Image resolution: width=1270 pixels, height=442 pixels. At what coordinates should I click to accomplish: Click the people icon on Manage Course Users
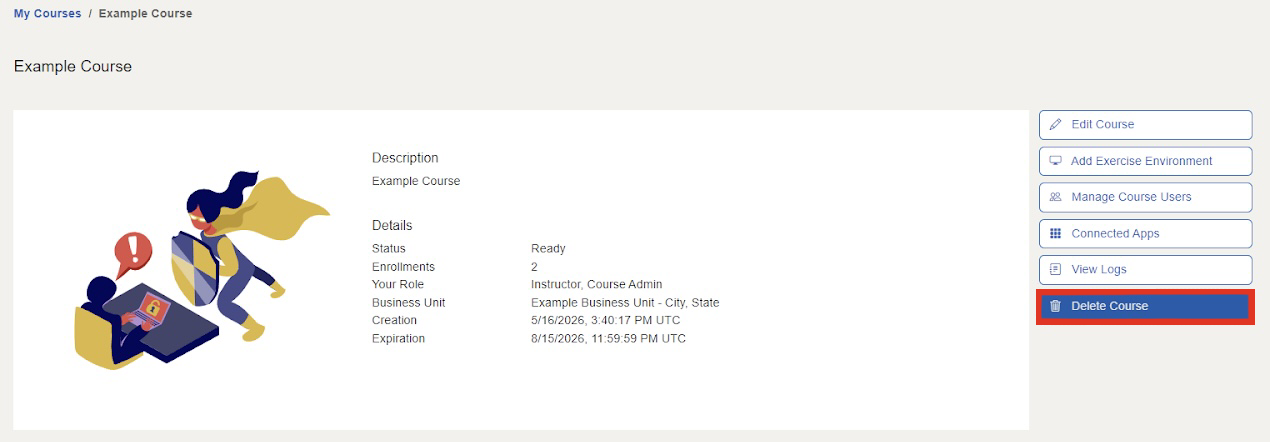coord(1055,197)
